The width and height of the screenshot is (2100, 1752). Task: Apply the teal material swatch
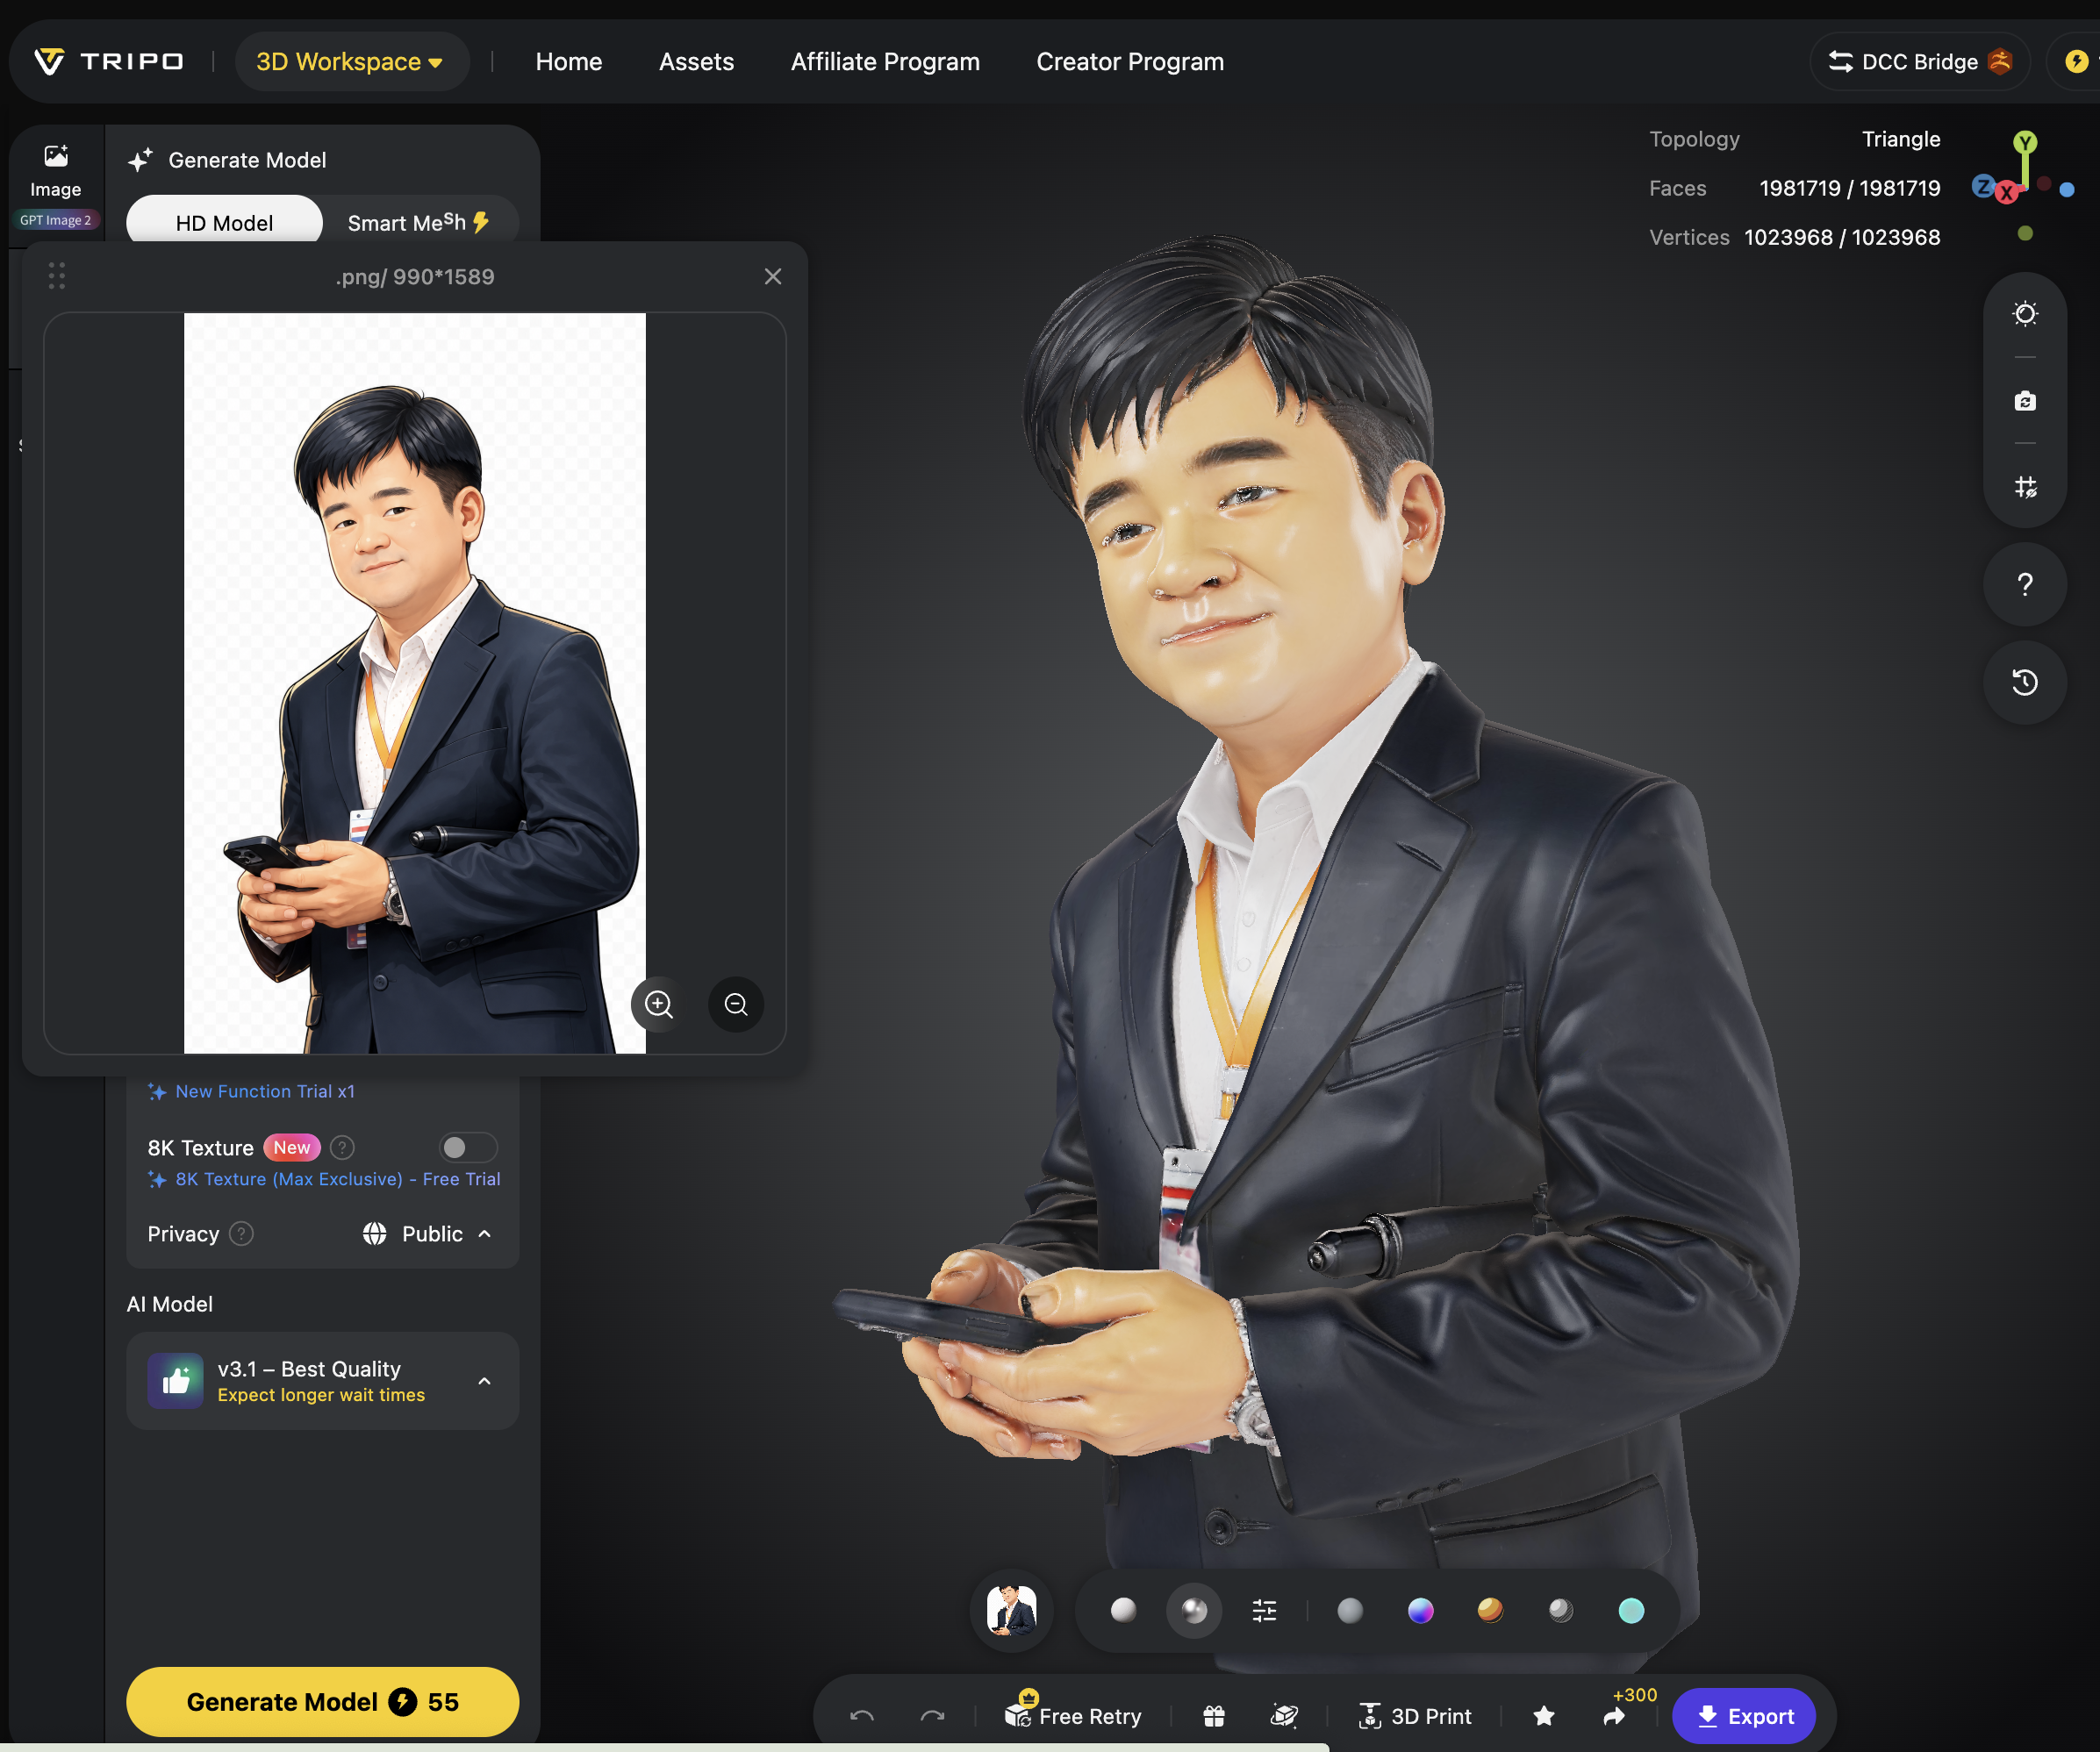pyautogui.click(x=1631, y=1610)
